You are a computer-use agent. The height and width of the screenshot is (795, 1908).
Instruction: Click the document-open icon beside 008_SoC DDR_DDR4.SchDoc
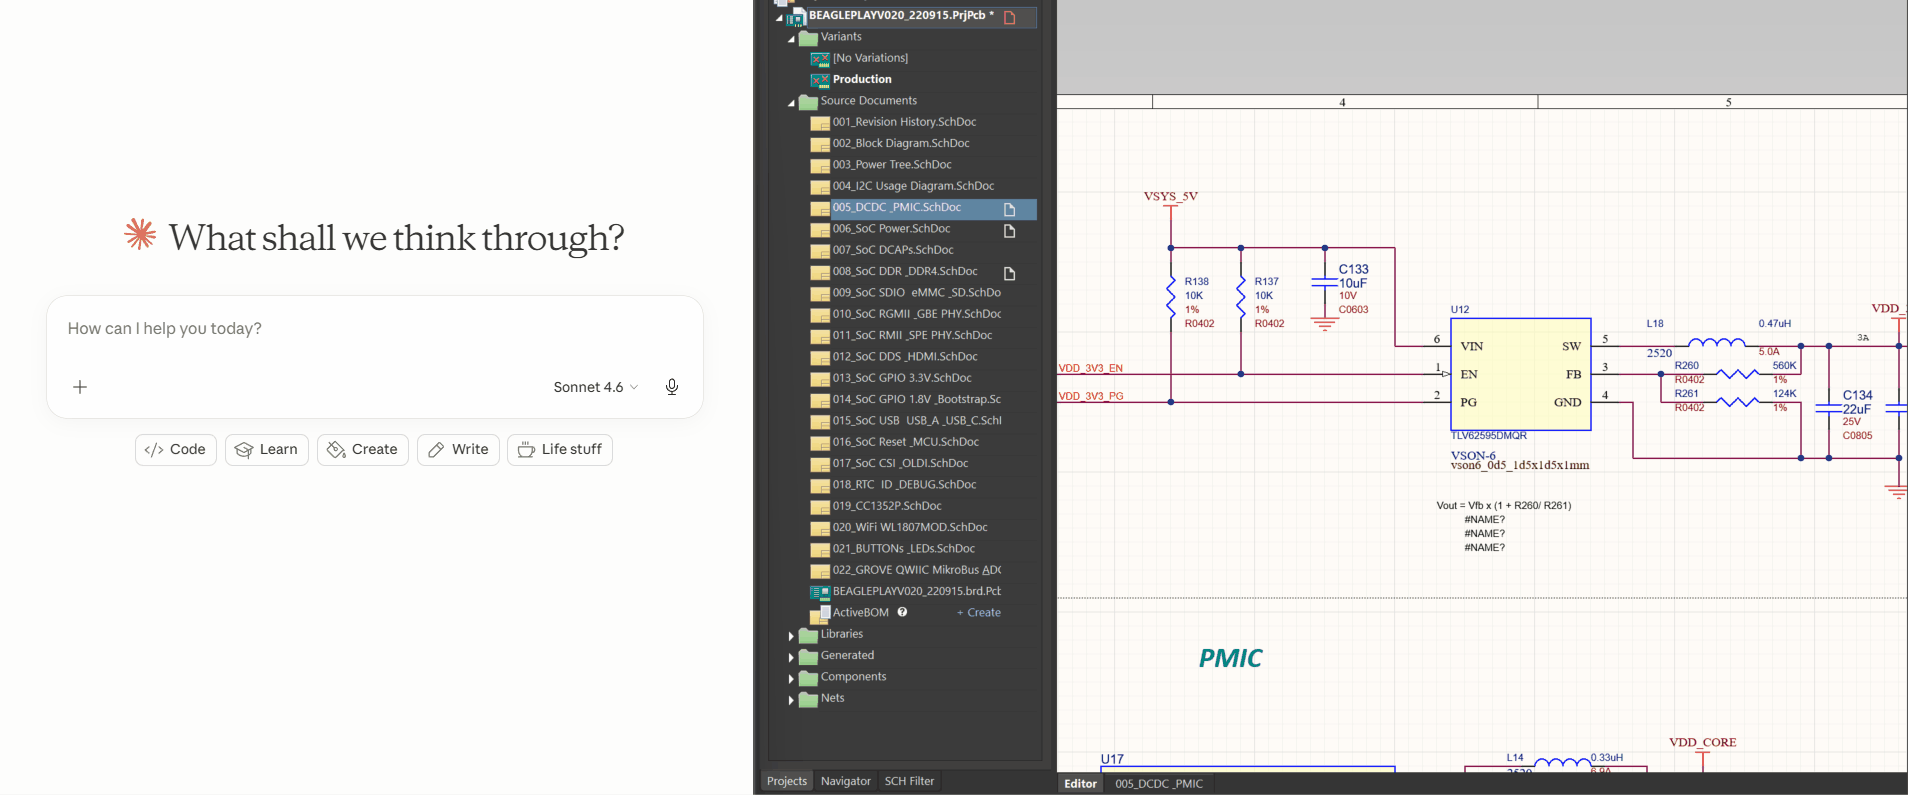point(1010,273)
